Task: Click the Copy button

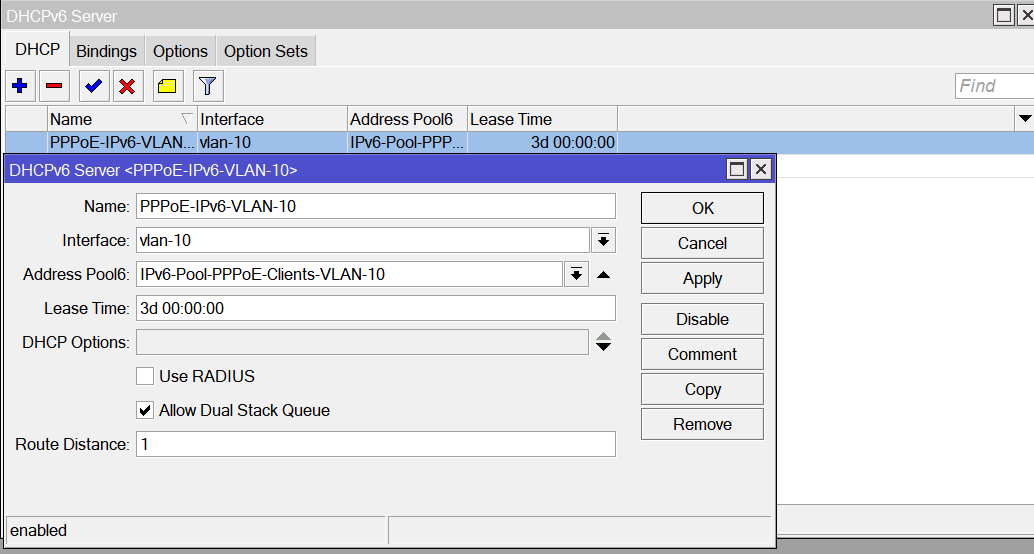Action: (x=702, y=390)
